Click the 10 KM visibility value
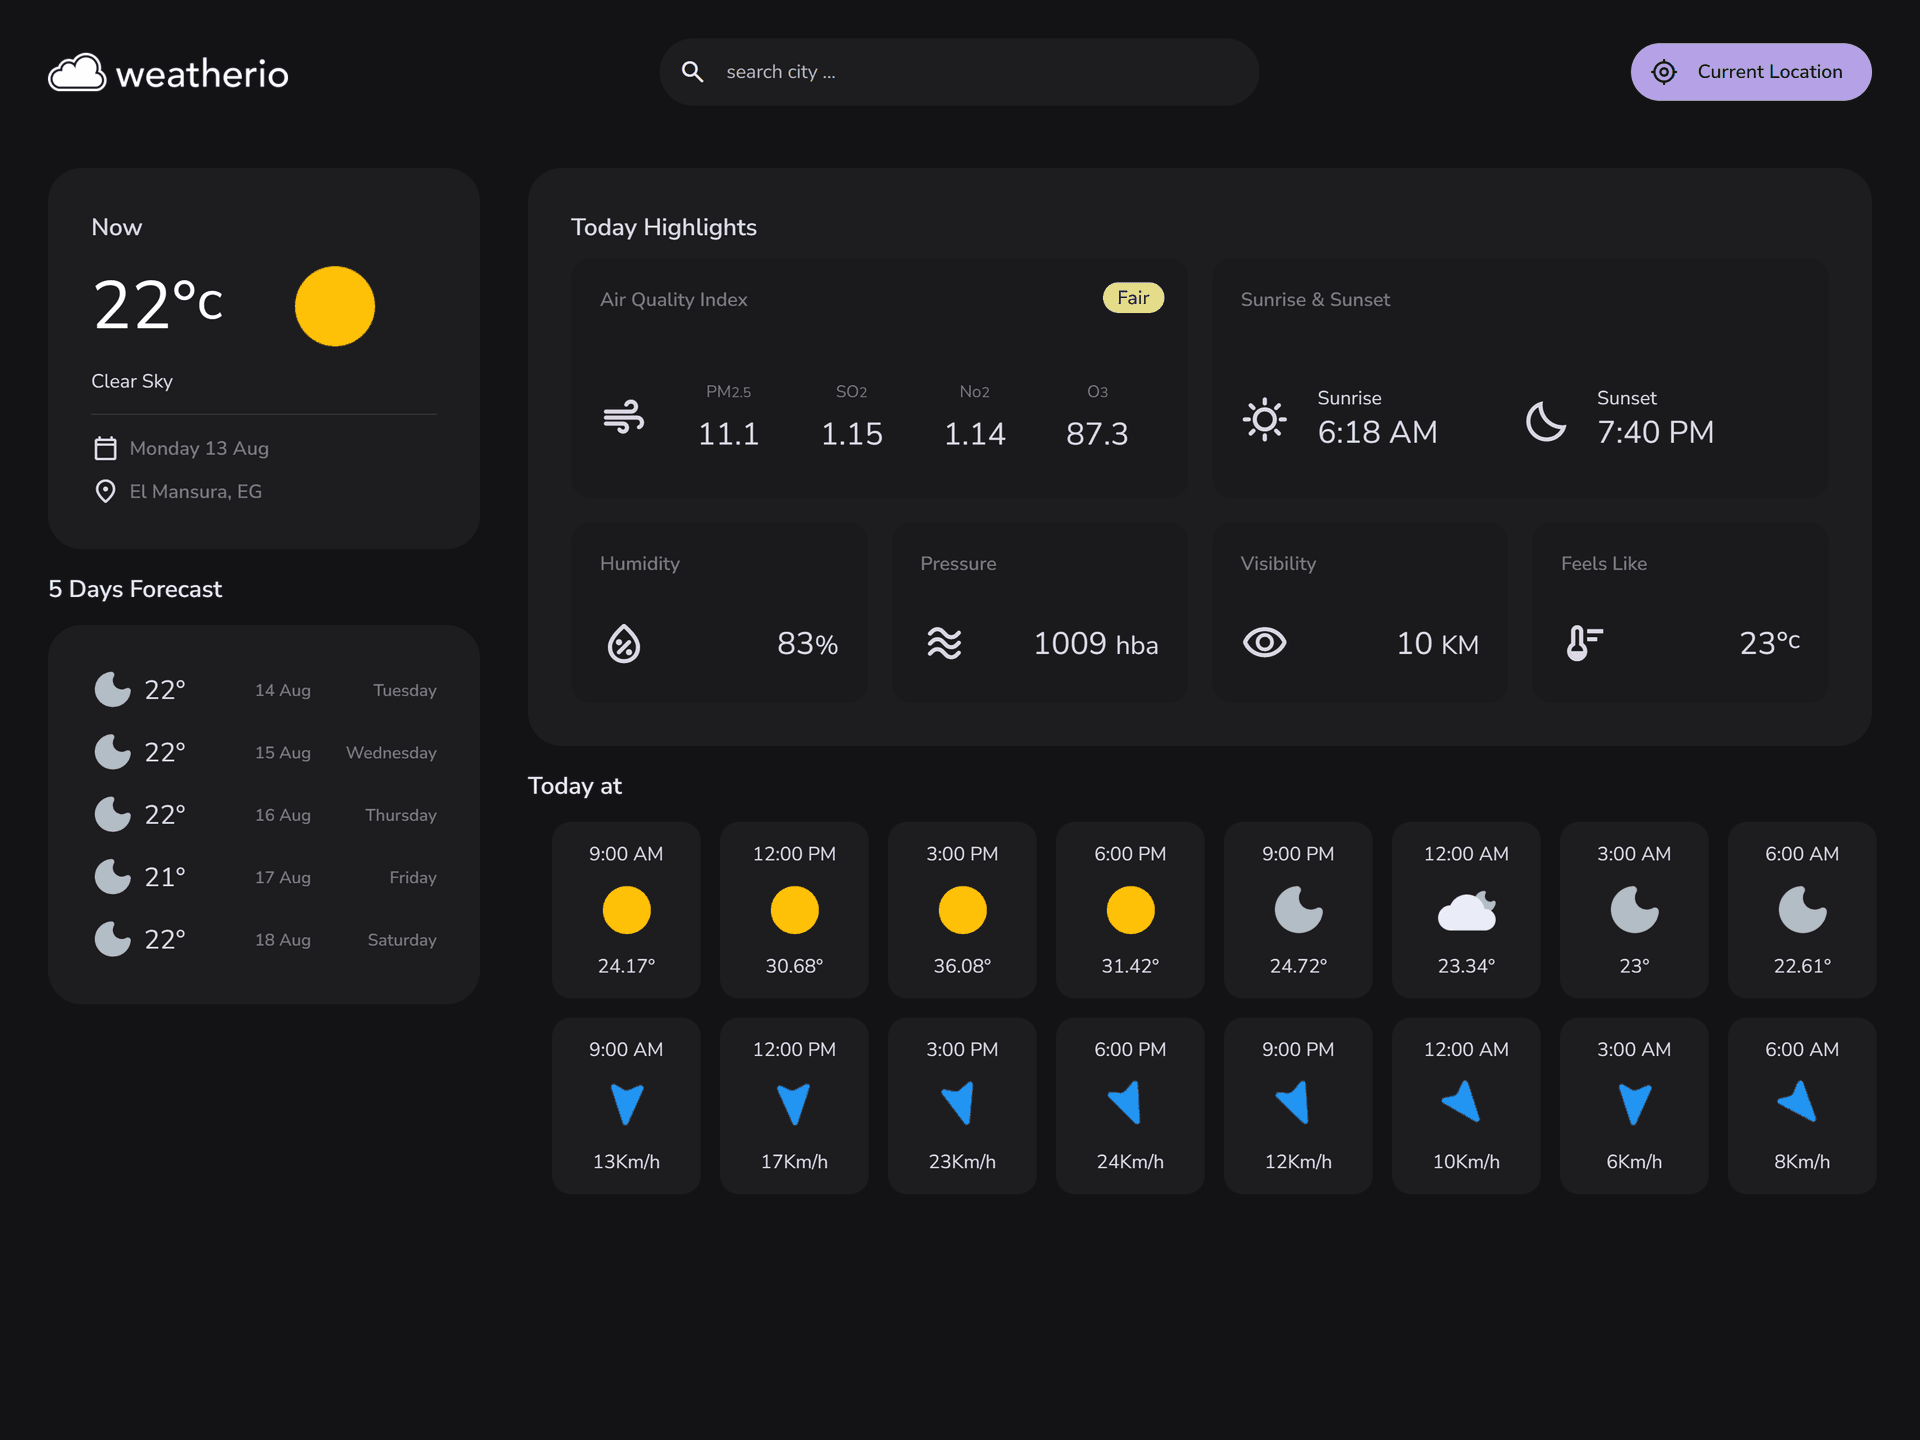Image resolution: width=1920 pixels, height=1440 pixels. (1438, 644)
